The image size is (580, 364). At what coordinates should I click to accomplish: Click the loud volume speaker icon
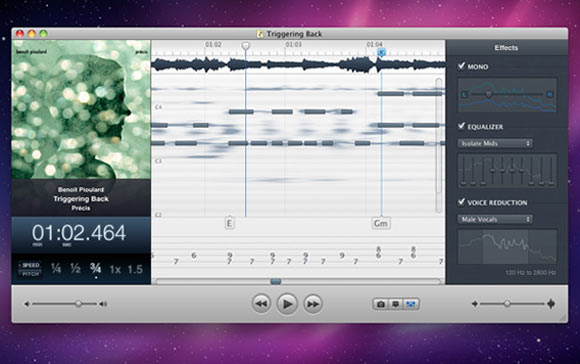point(103,304)
